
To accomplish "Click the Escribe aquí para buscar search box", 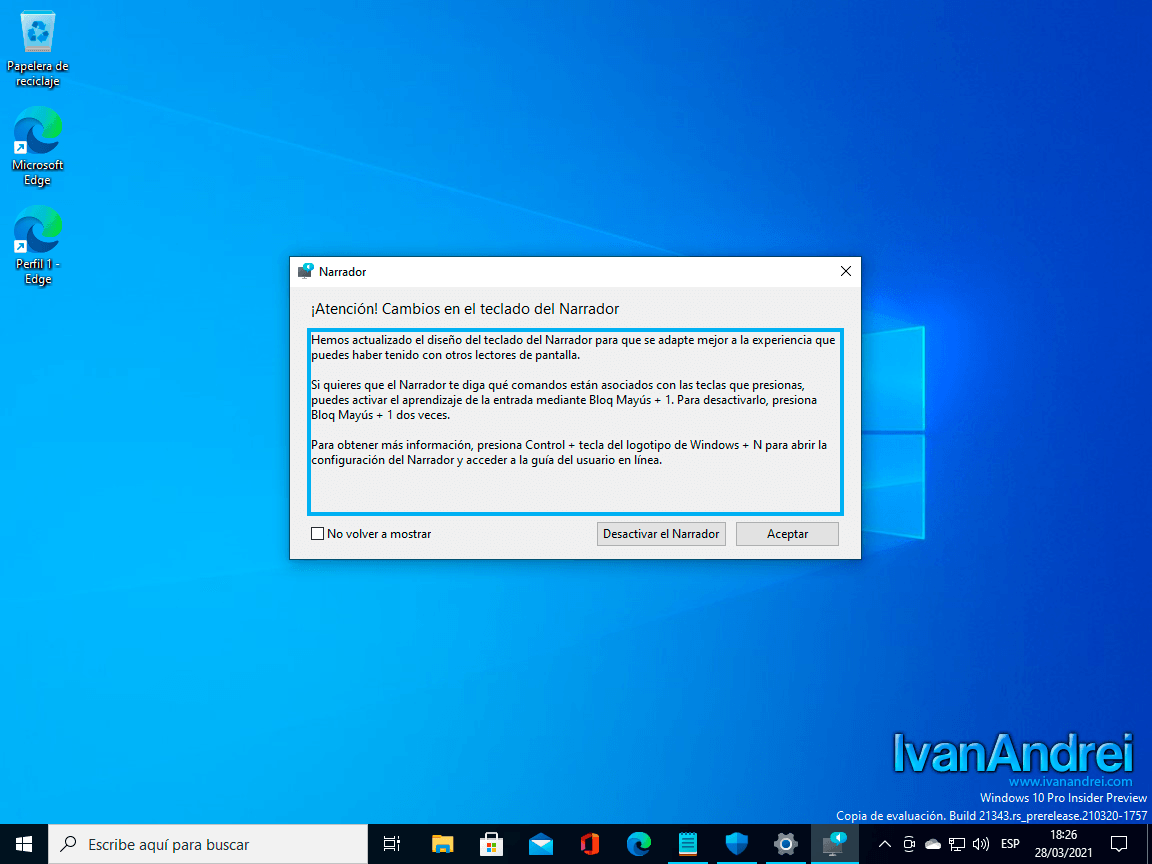I will [x=208, y=844].
